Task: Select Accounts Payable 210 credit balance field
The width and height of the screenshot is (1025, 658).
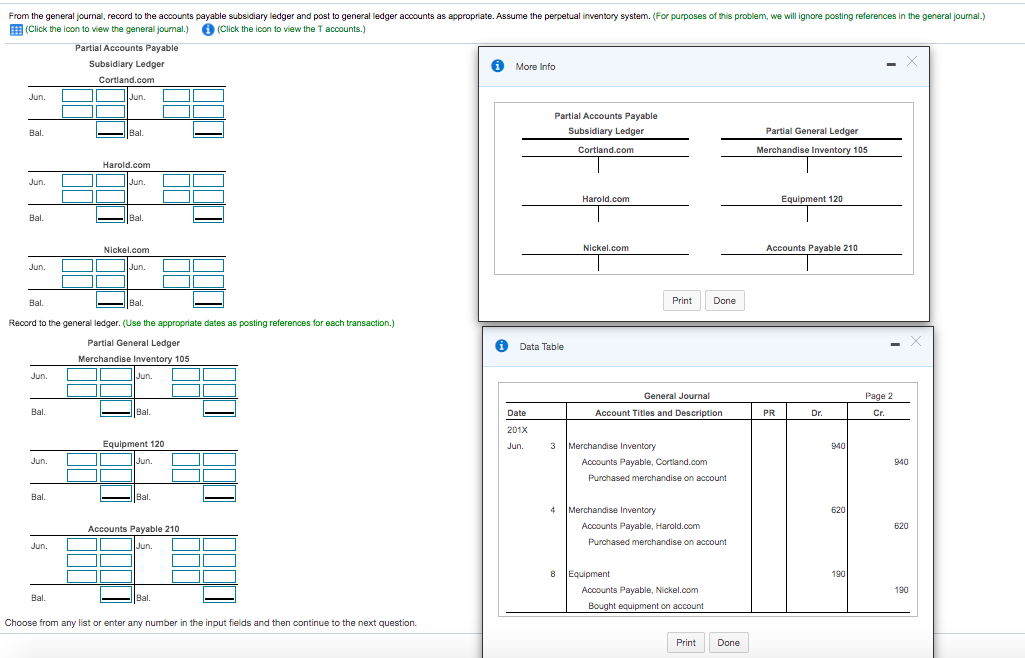Action: [x=219, y=595]
